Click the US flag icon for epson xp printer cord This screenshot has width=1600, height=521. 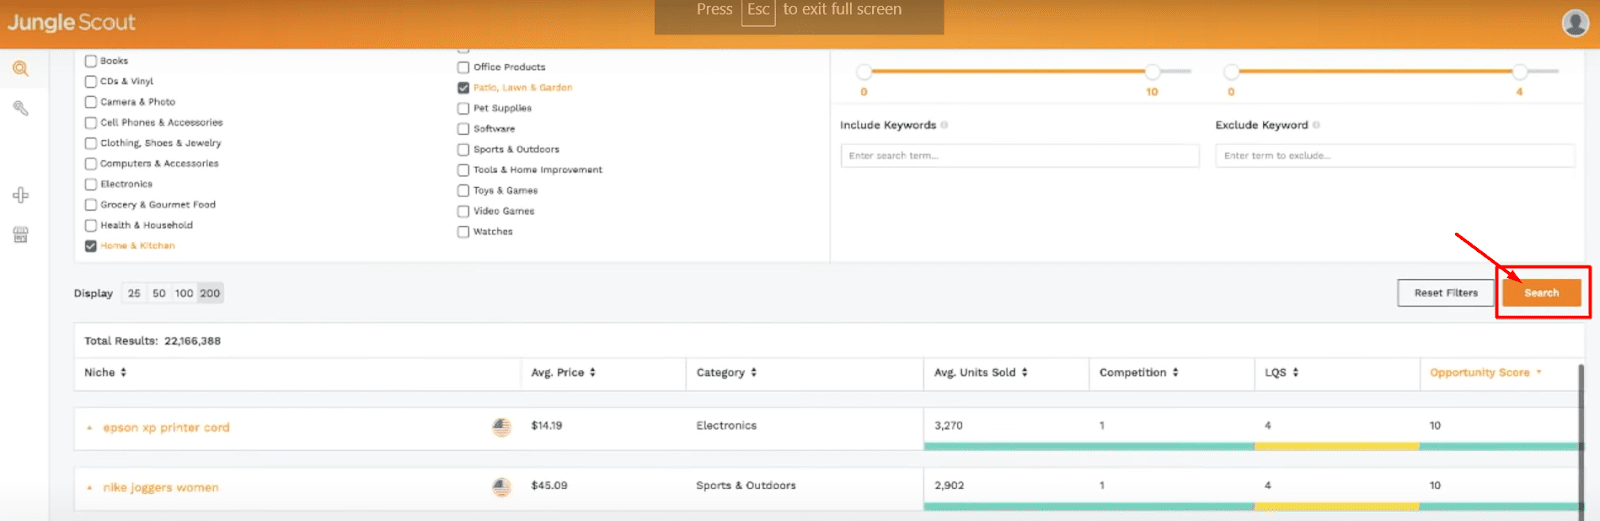(x=501, y=427)
